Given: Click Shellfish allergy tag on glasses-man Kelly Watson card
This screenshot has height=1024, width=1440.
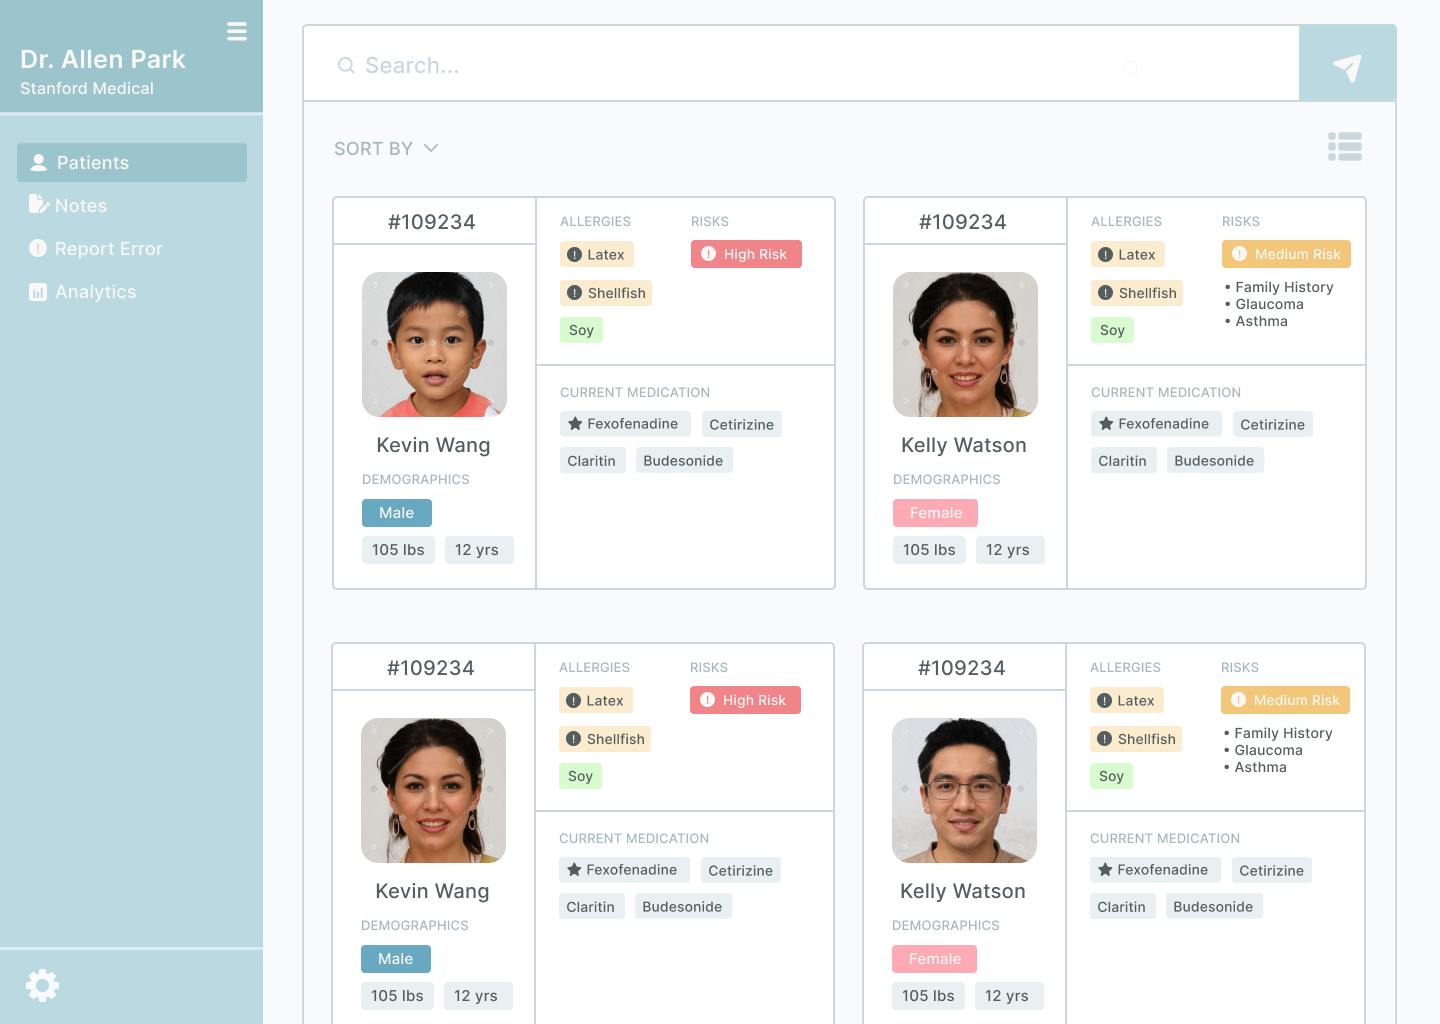Looking at the screenshot, I should point(1136,739).
